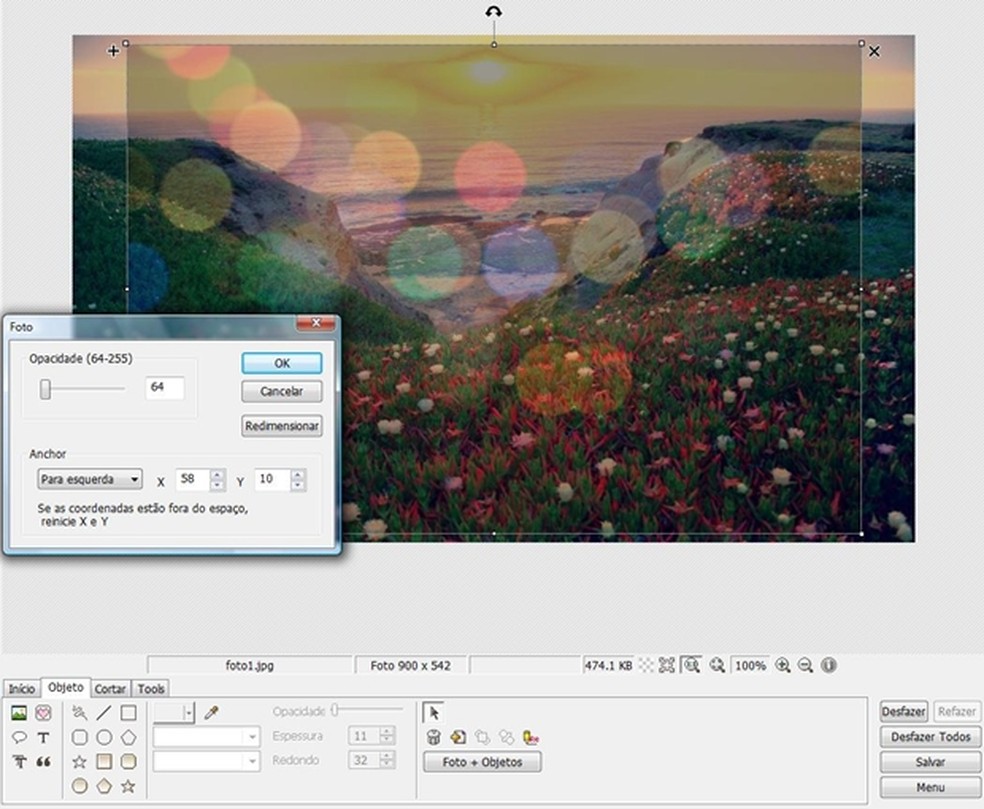Select the speech balloon tool
The image size is (984, 809).
coord(18,737)
